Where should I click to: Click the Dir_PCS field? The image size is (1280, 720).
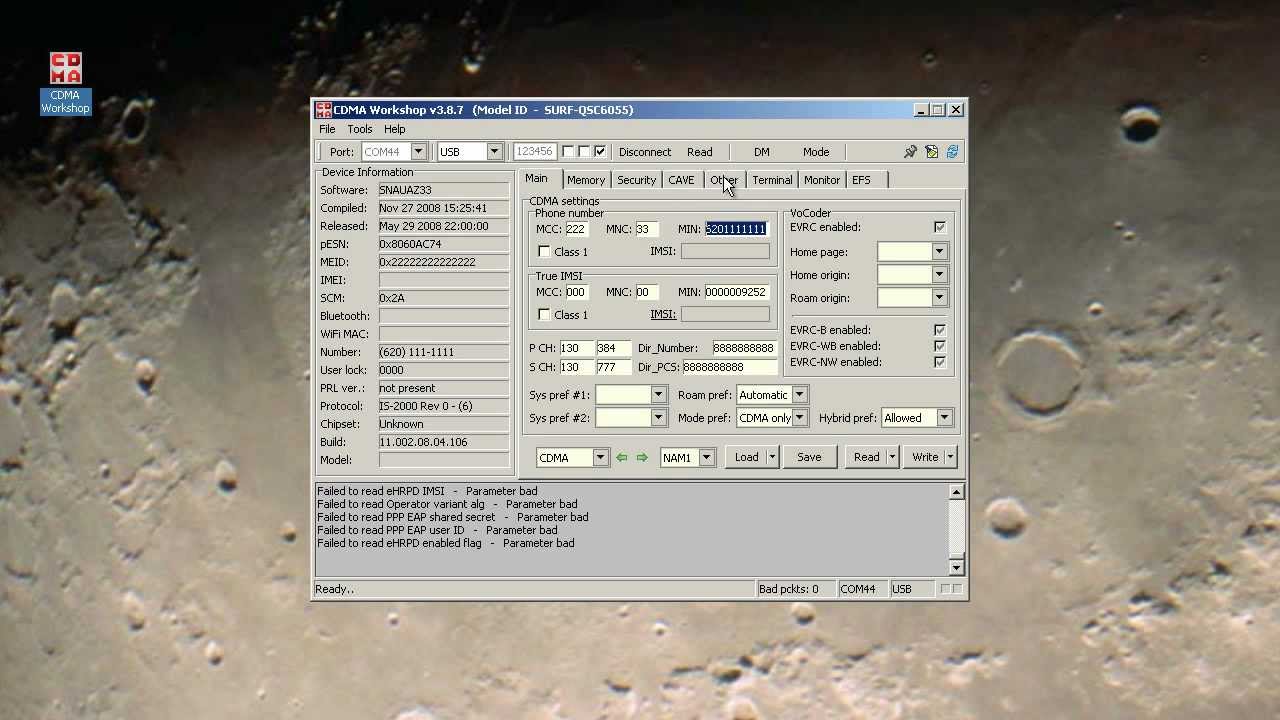coord(729,367)
